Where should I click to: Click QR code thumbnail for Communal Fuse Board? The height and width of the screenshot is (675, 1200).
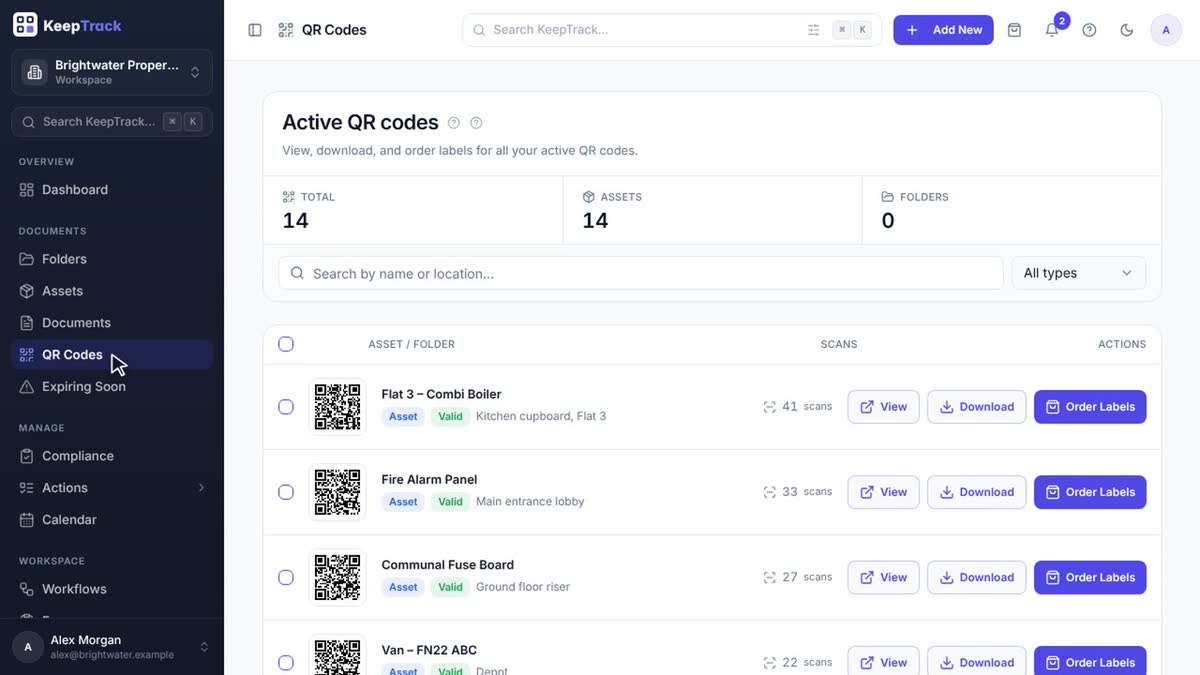[338, 577]
